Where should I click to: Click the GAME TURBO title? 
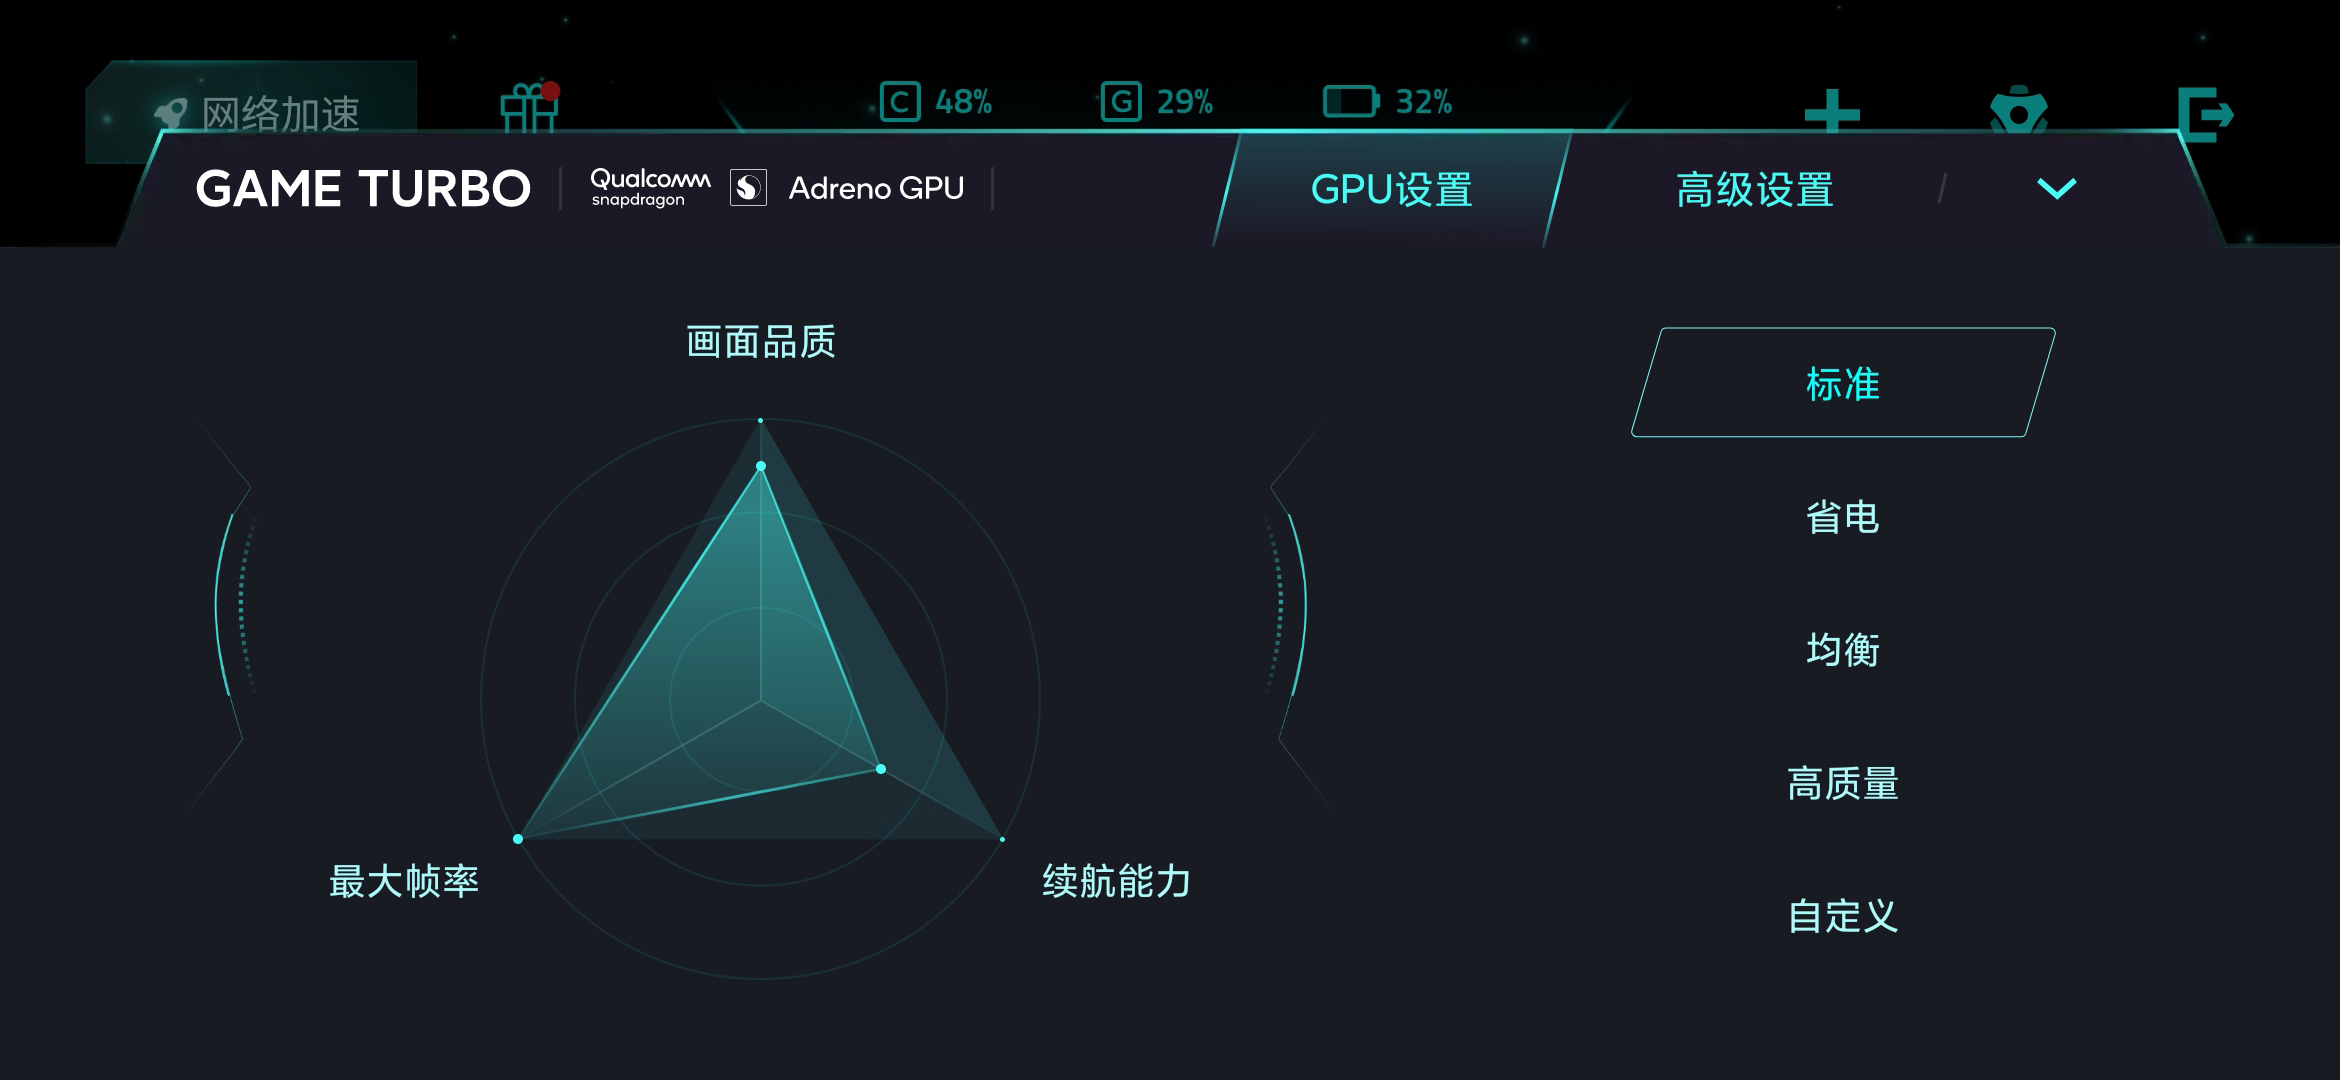[x=363, y=189]
